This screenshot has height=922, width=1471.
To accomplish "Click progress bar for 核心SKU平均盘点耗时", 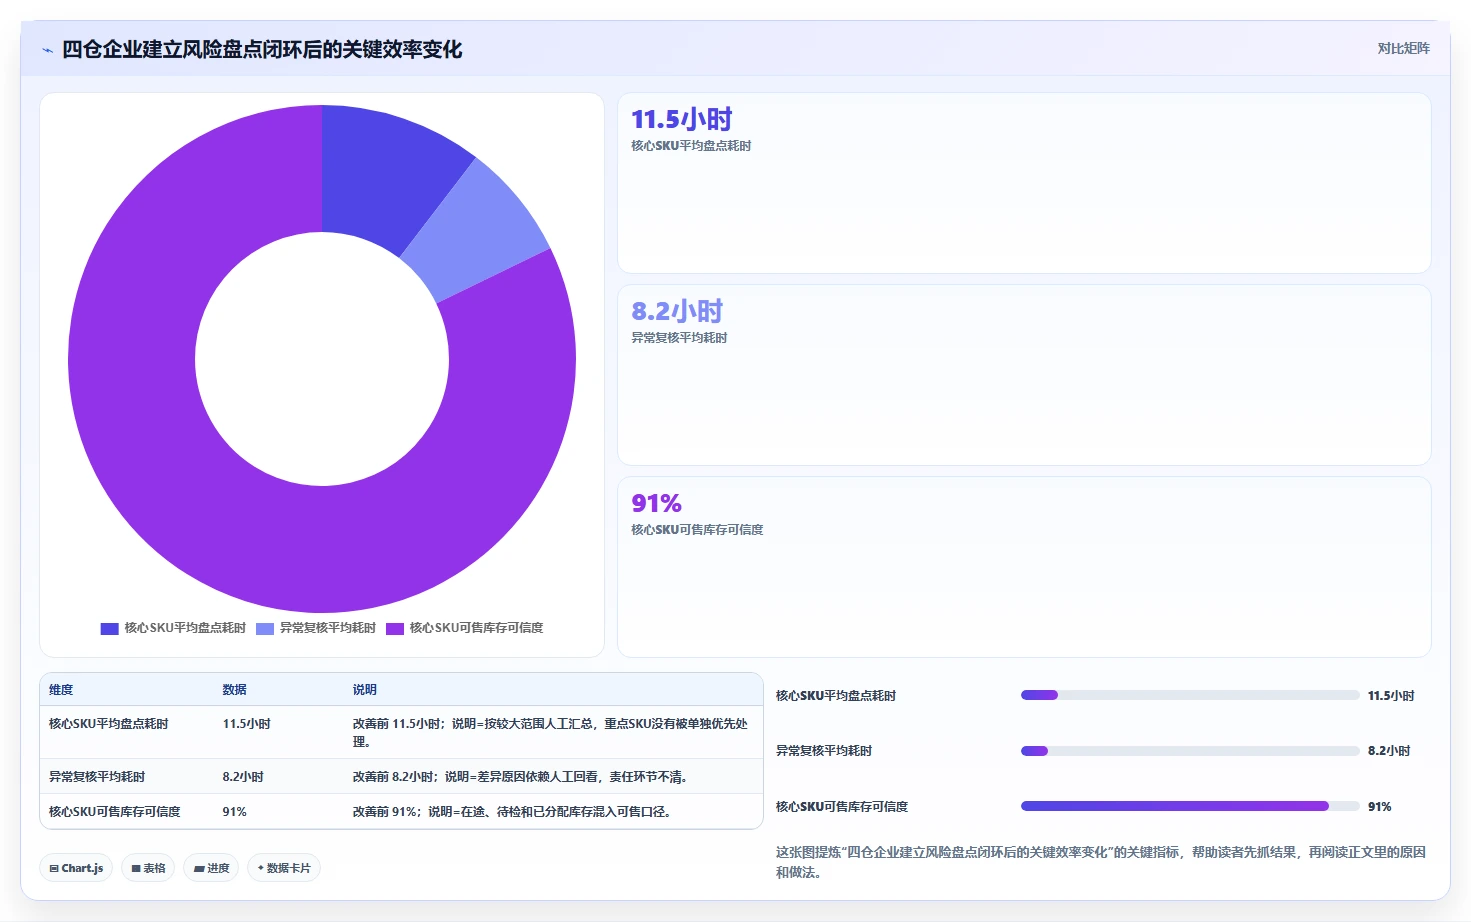I will (1190, 695).
